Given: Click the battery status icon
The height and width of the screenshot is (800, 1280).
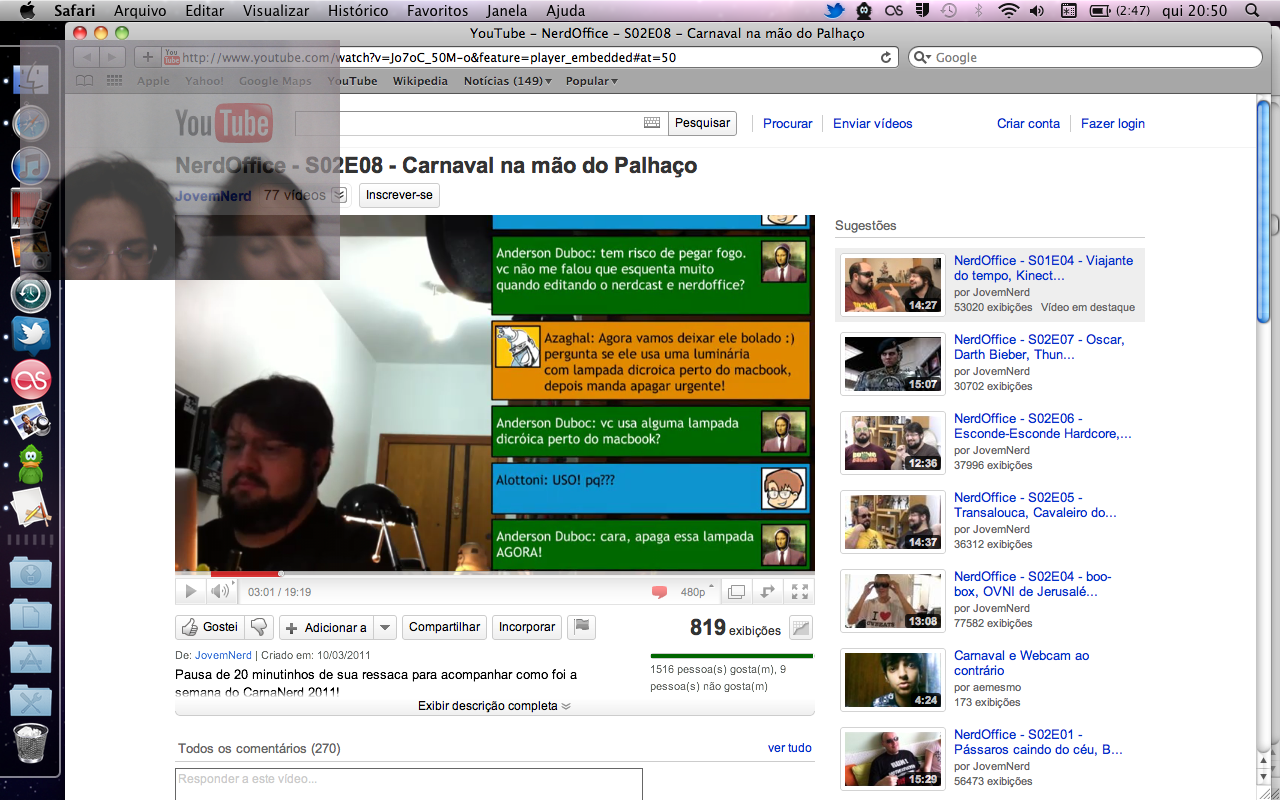Looking at the screenshot, I should (x=1100, y=11).
